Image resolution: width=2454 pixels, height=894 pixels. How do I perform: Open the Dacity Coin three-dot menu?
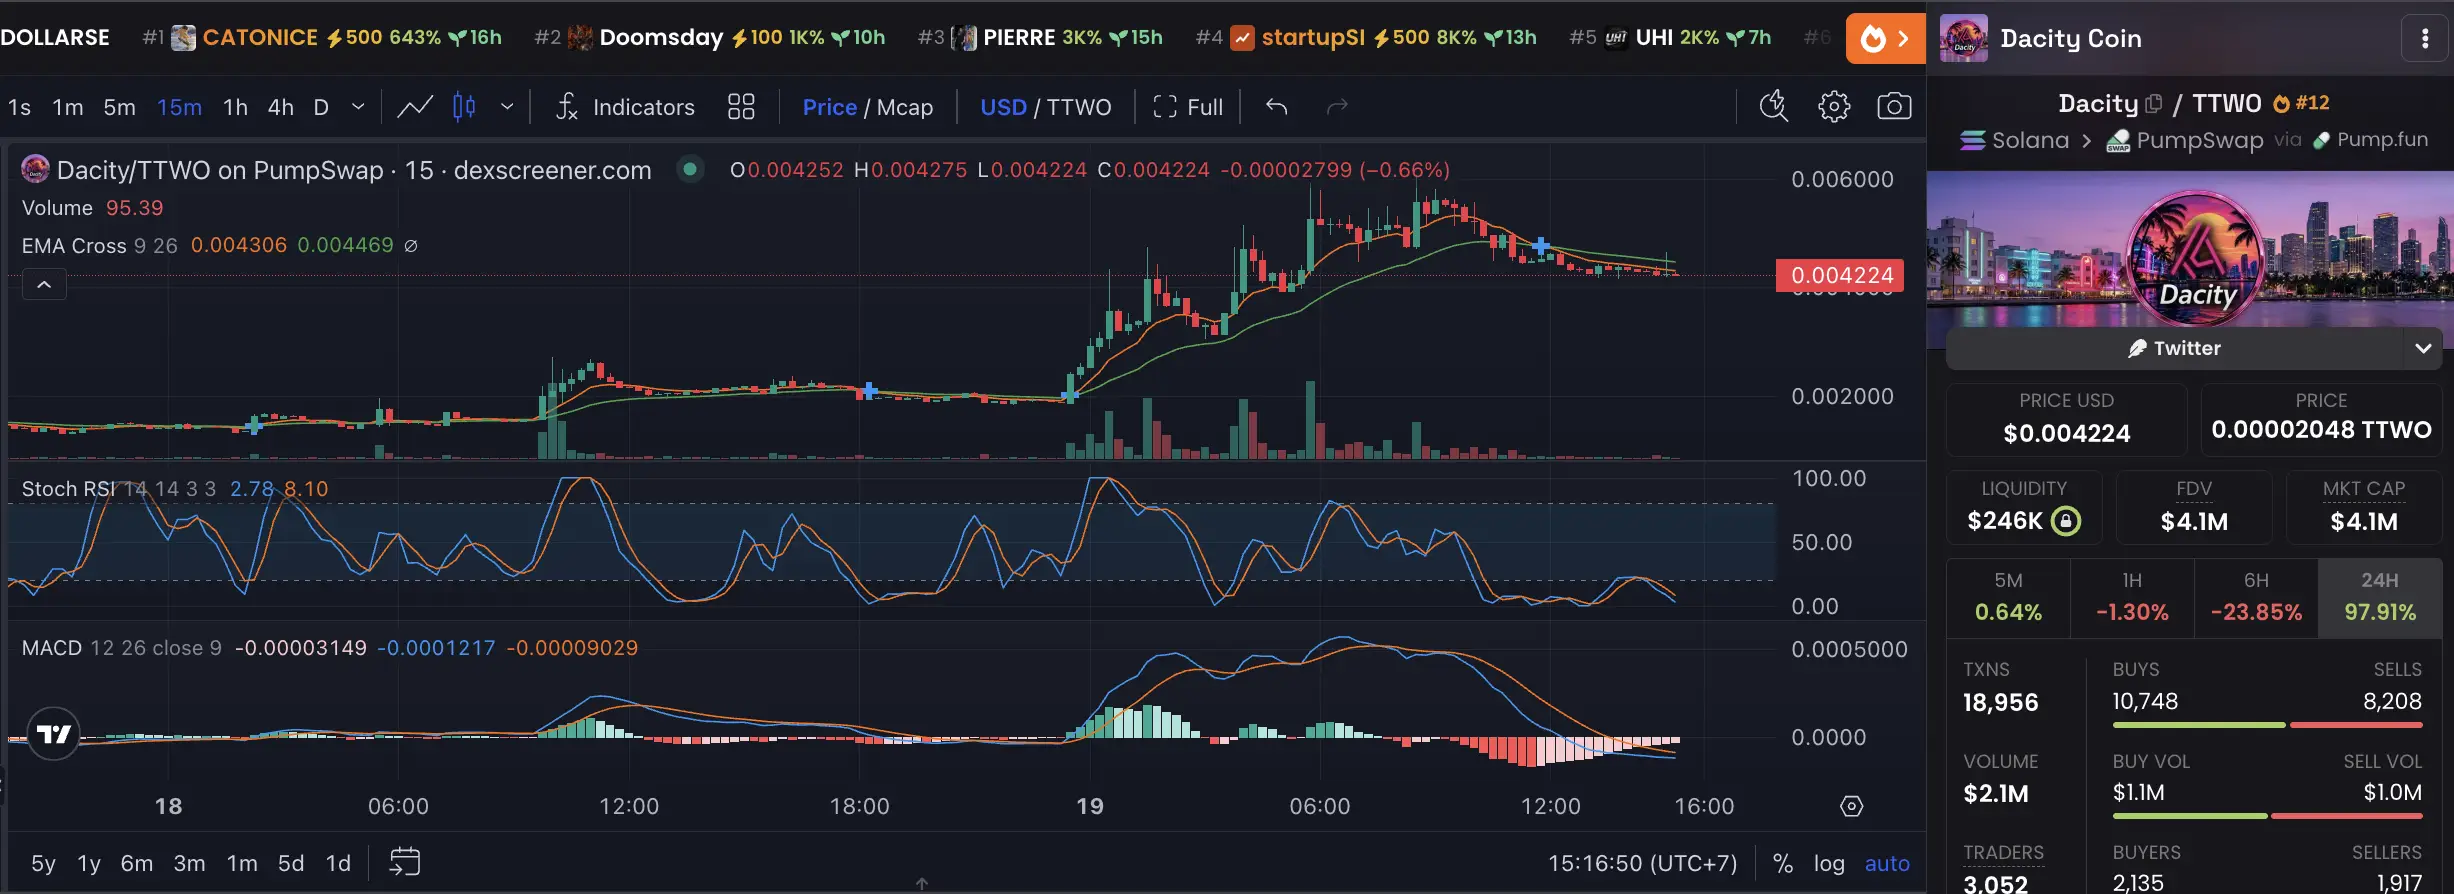coord(2425,39)
